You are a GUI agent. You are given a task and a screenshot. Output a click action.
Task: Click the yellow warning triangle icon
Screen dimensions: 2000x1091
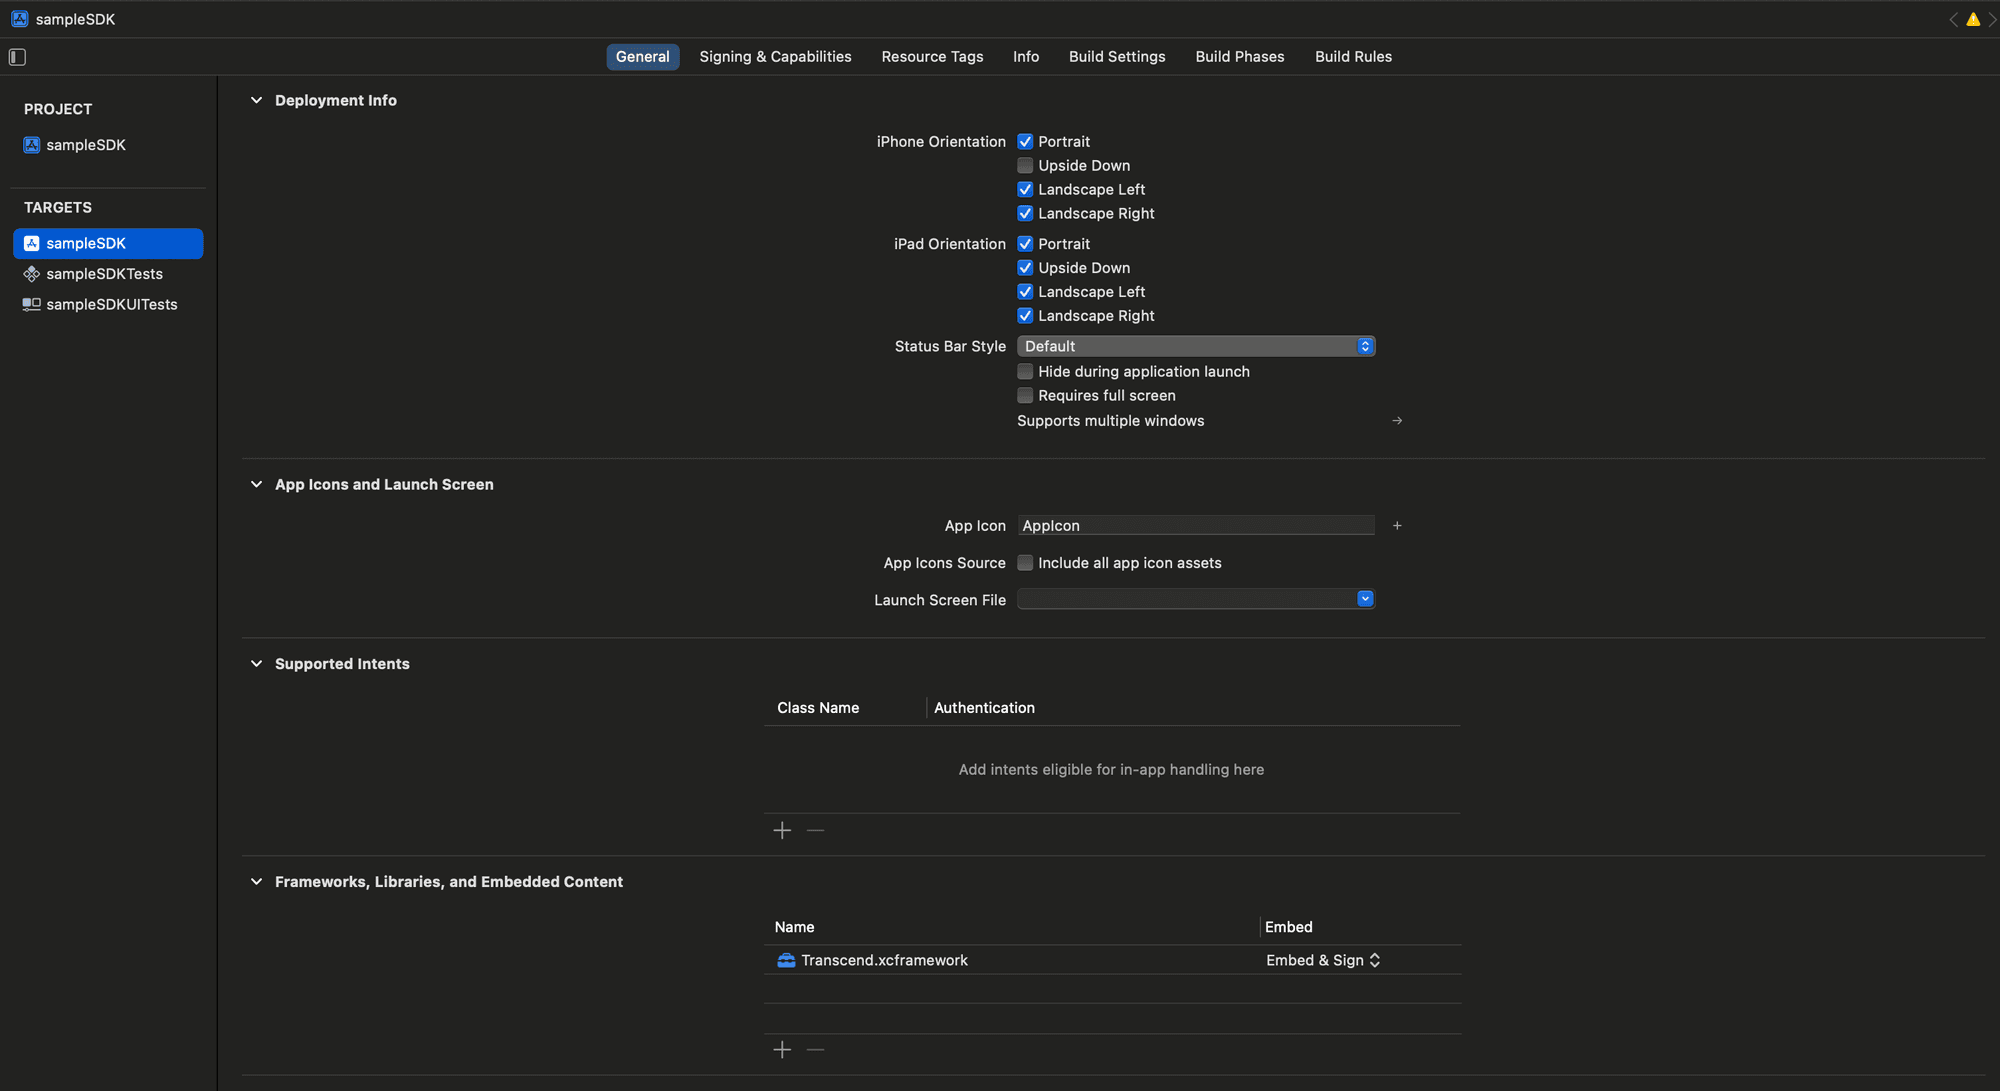1973,19
